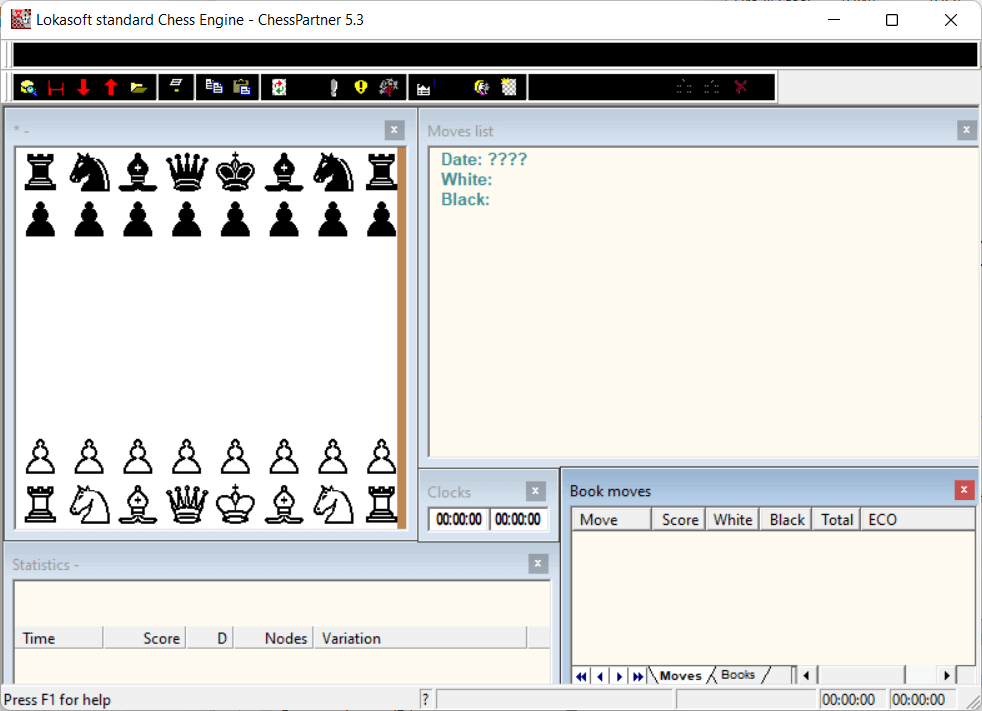
Task: Click the paste clipboard toolbar icon
Action: 242,86
